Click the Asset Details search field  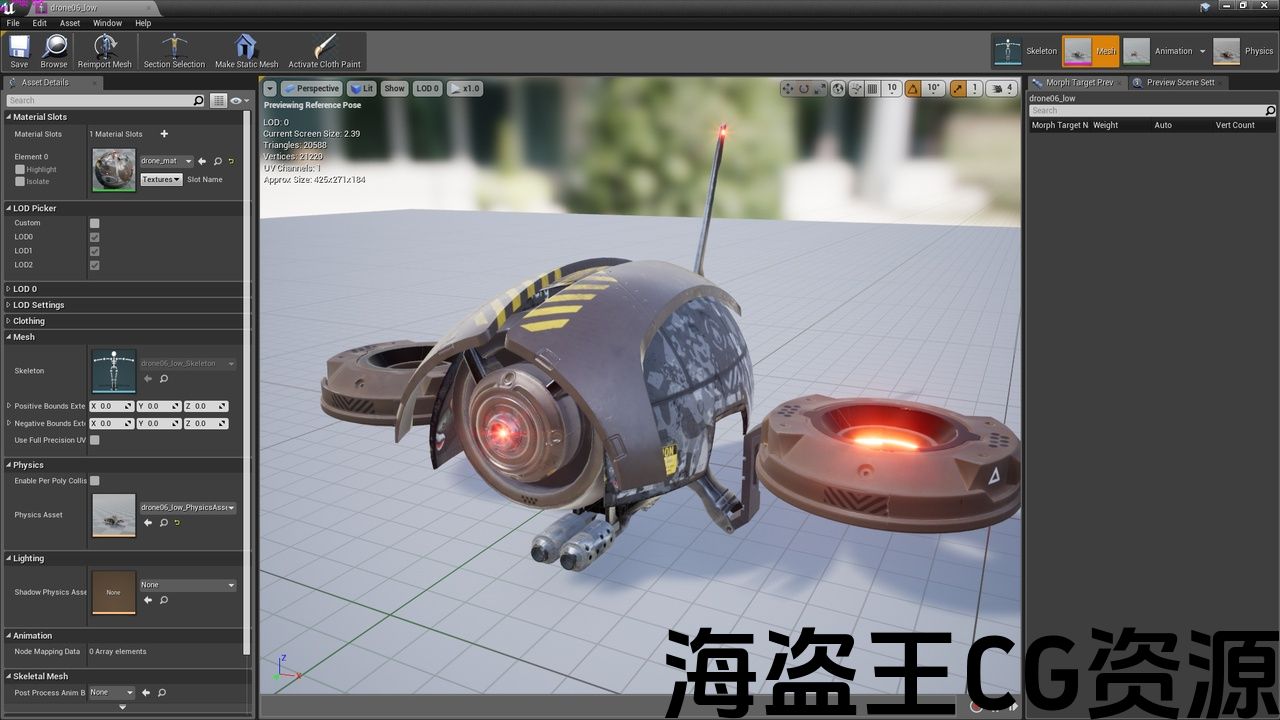click(x=98, y=101)
